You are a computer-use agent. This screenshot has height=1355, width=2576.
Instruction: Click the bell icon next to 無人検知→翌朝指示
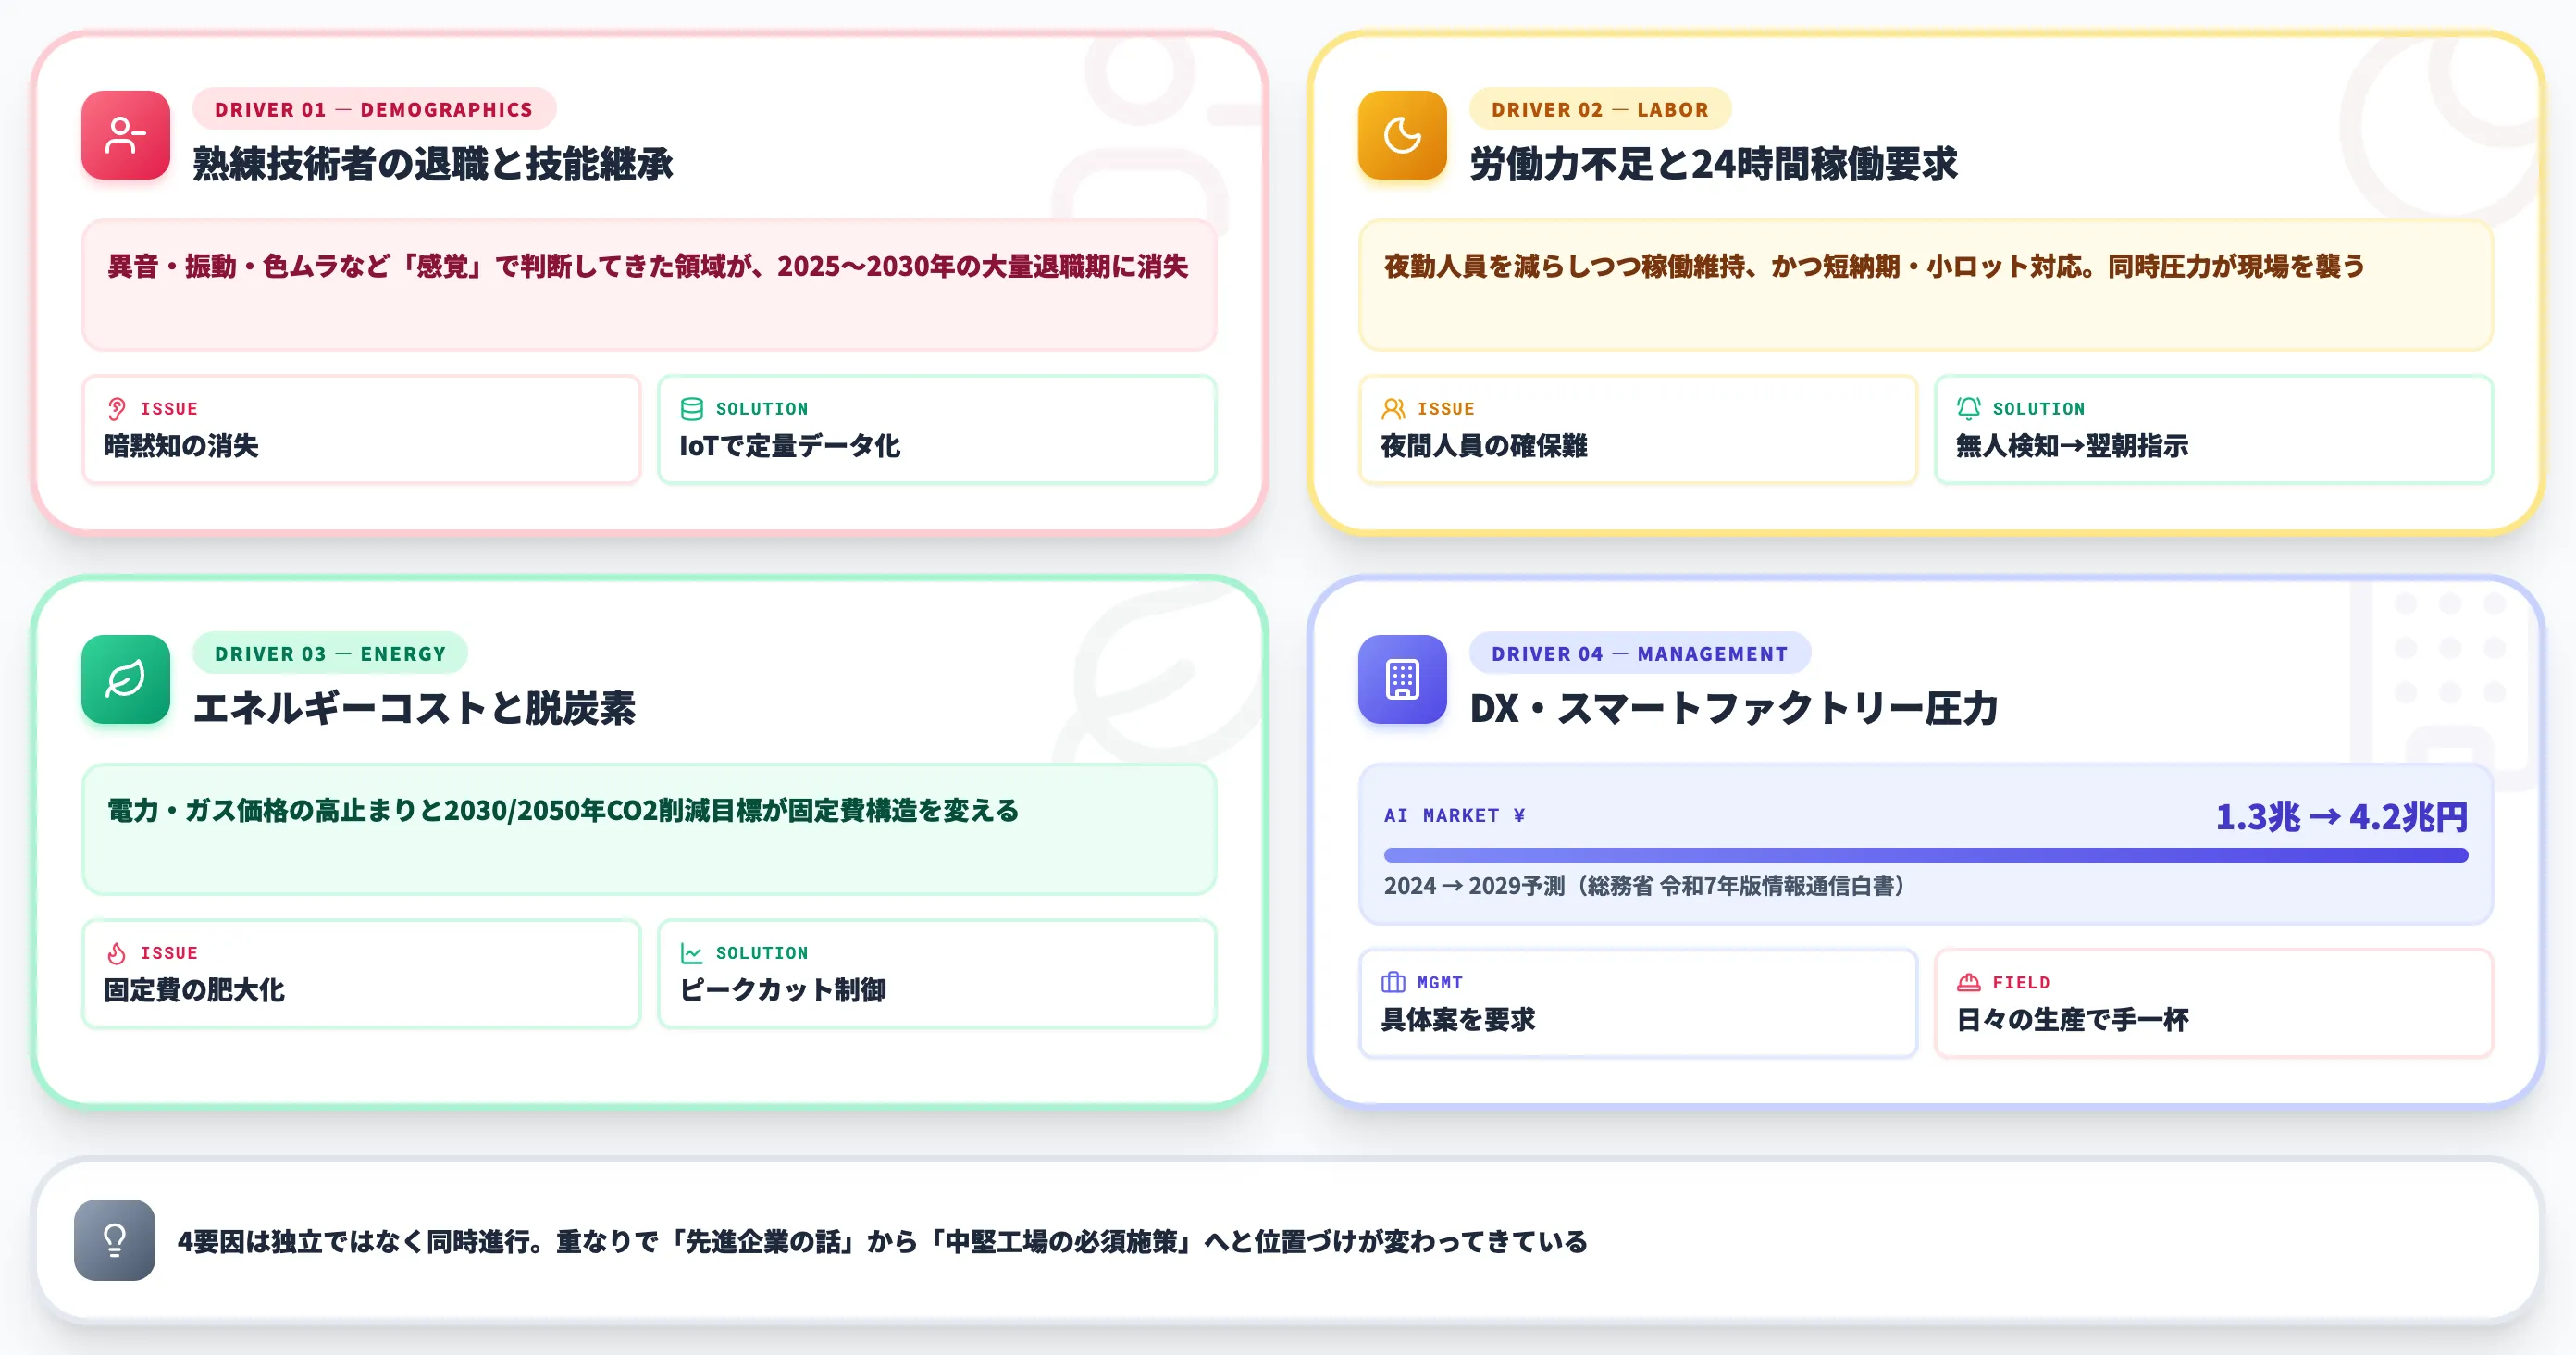click(x=1966, y=407)
